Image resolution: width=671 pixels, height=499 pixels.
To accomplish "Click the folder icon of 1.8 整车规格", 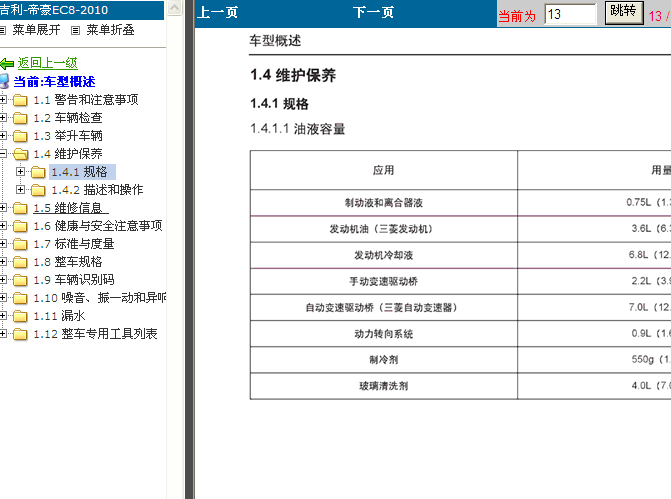I will click(x=20, y=262).
